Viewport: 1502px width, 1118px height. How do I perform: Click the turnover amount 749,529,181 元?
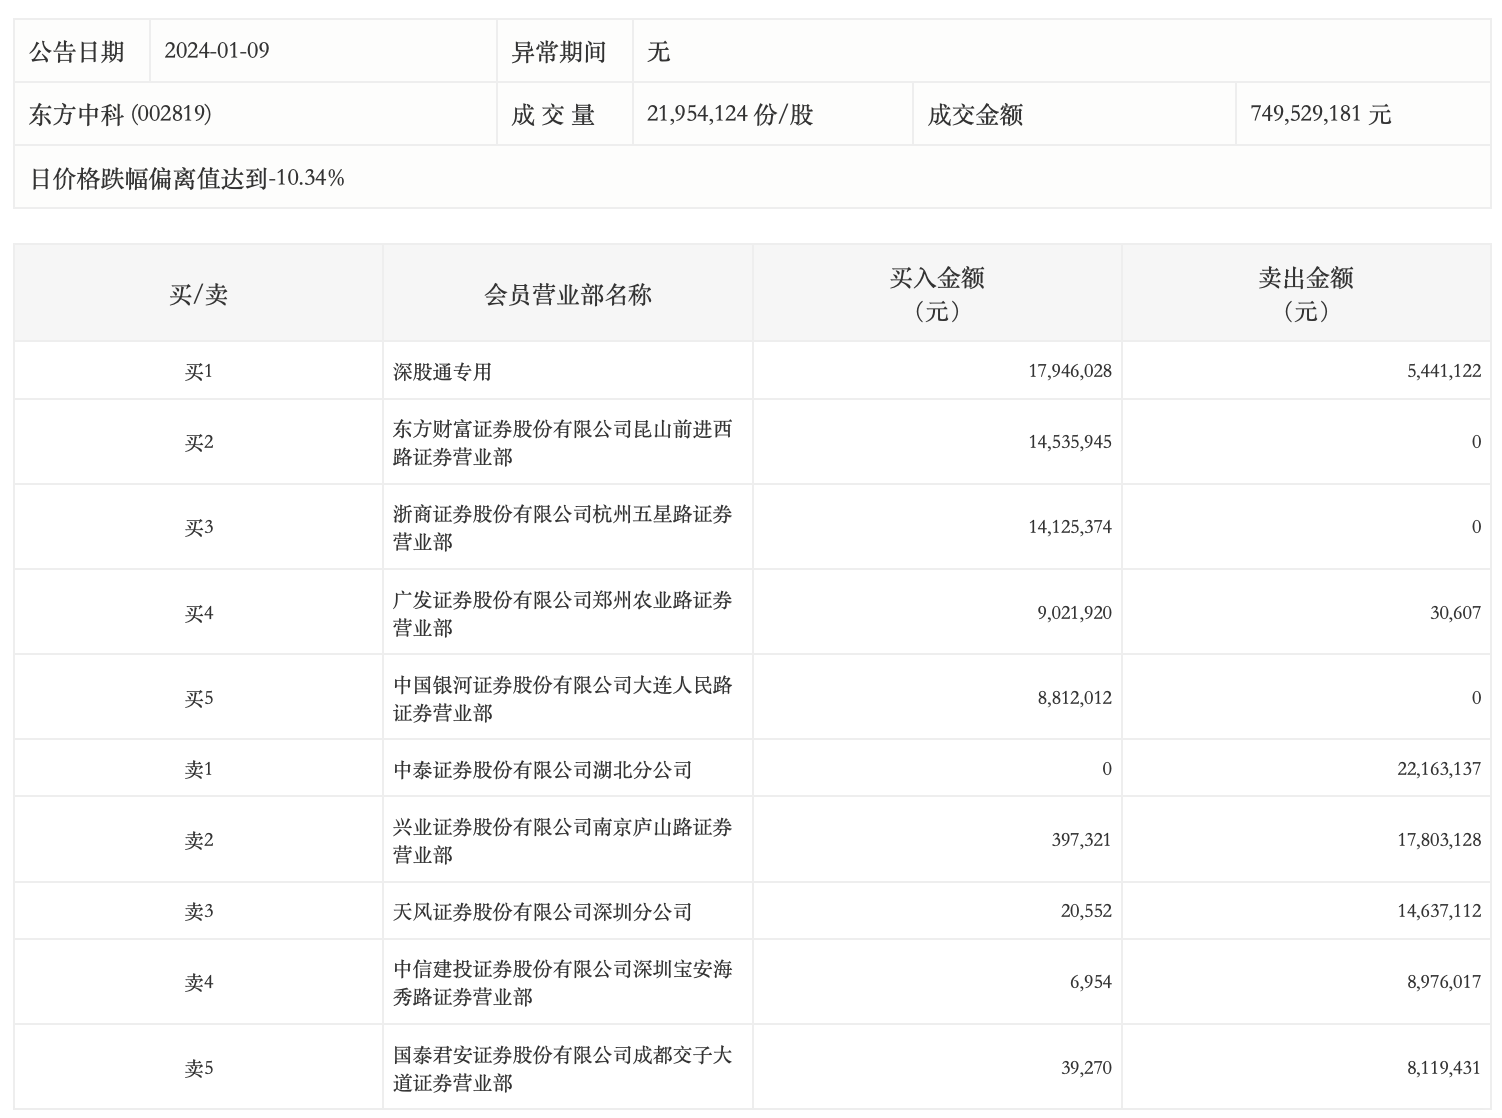coord(1320,114)
